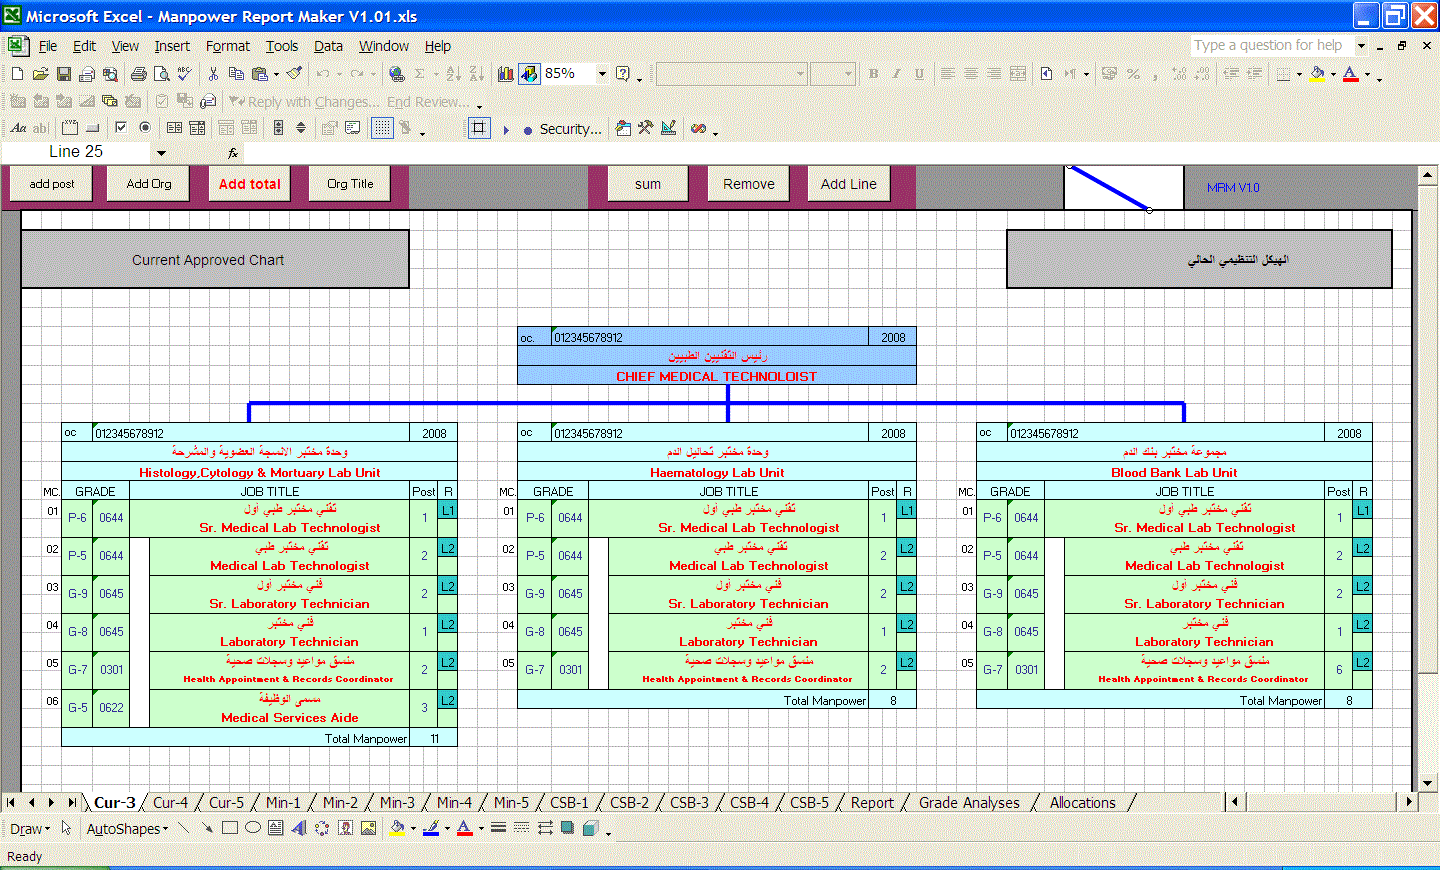Save the workbook with the floppy disk icon

(63, 74)
